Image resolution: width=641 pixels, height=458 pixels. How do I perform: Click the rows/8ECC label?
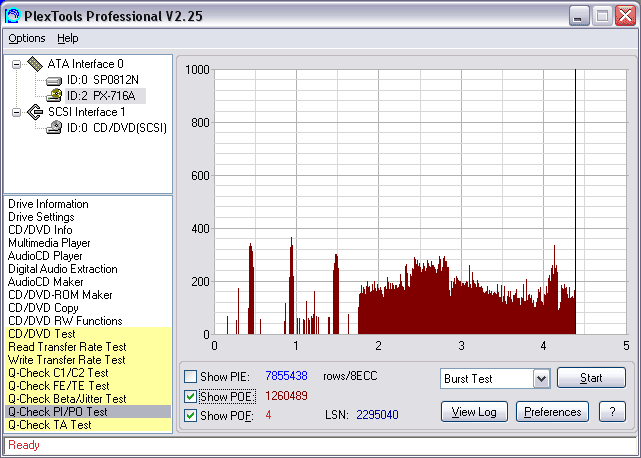350,376
